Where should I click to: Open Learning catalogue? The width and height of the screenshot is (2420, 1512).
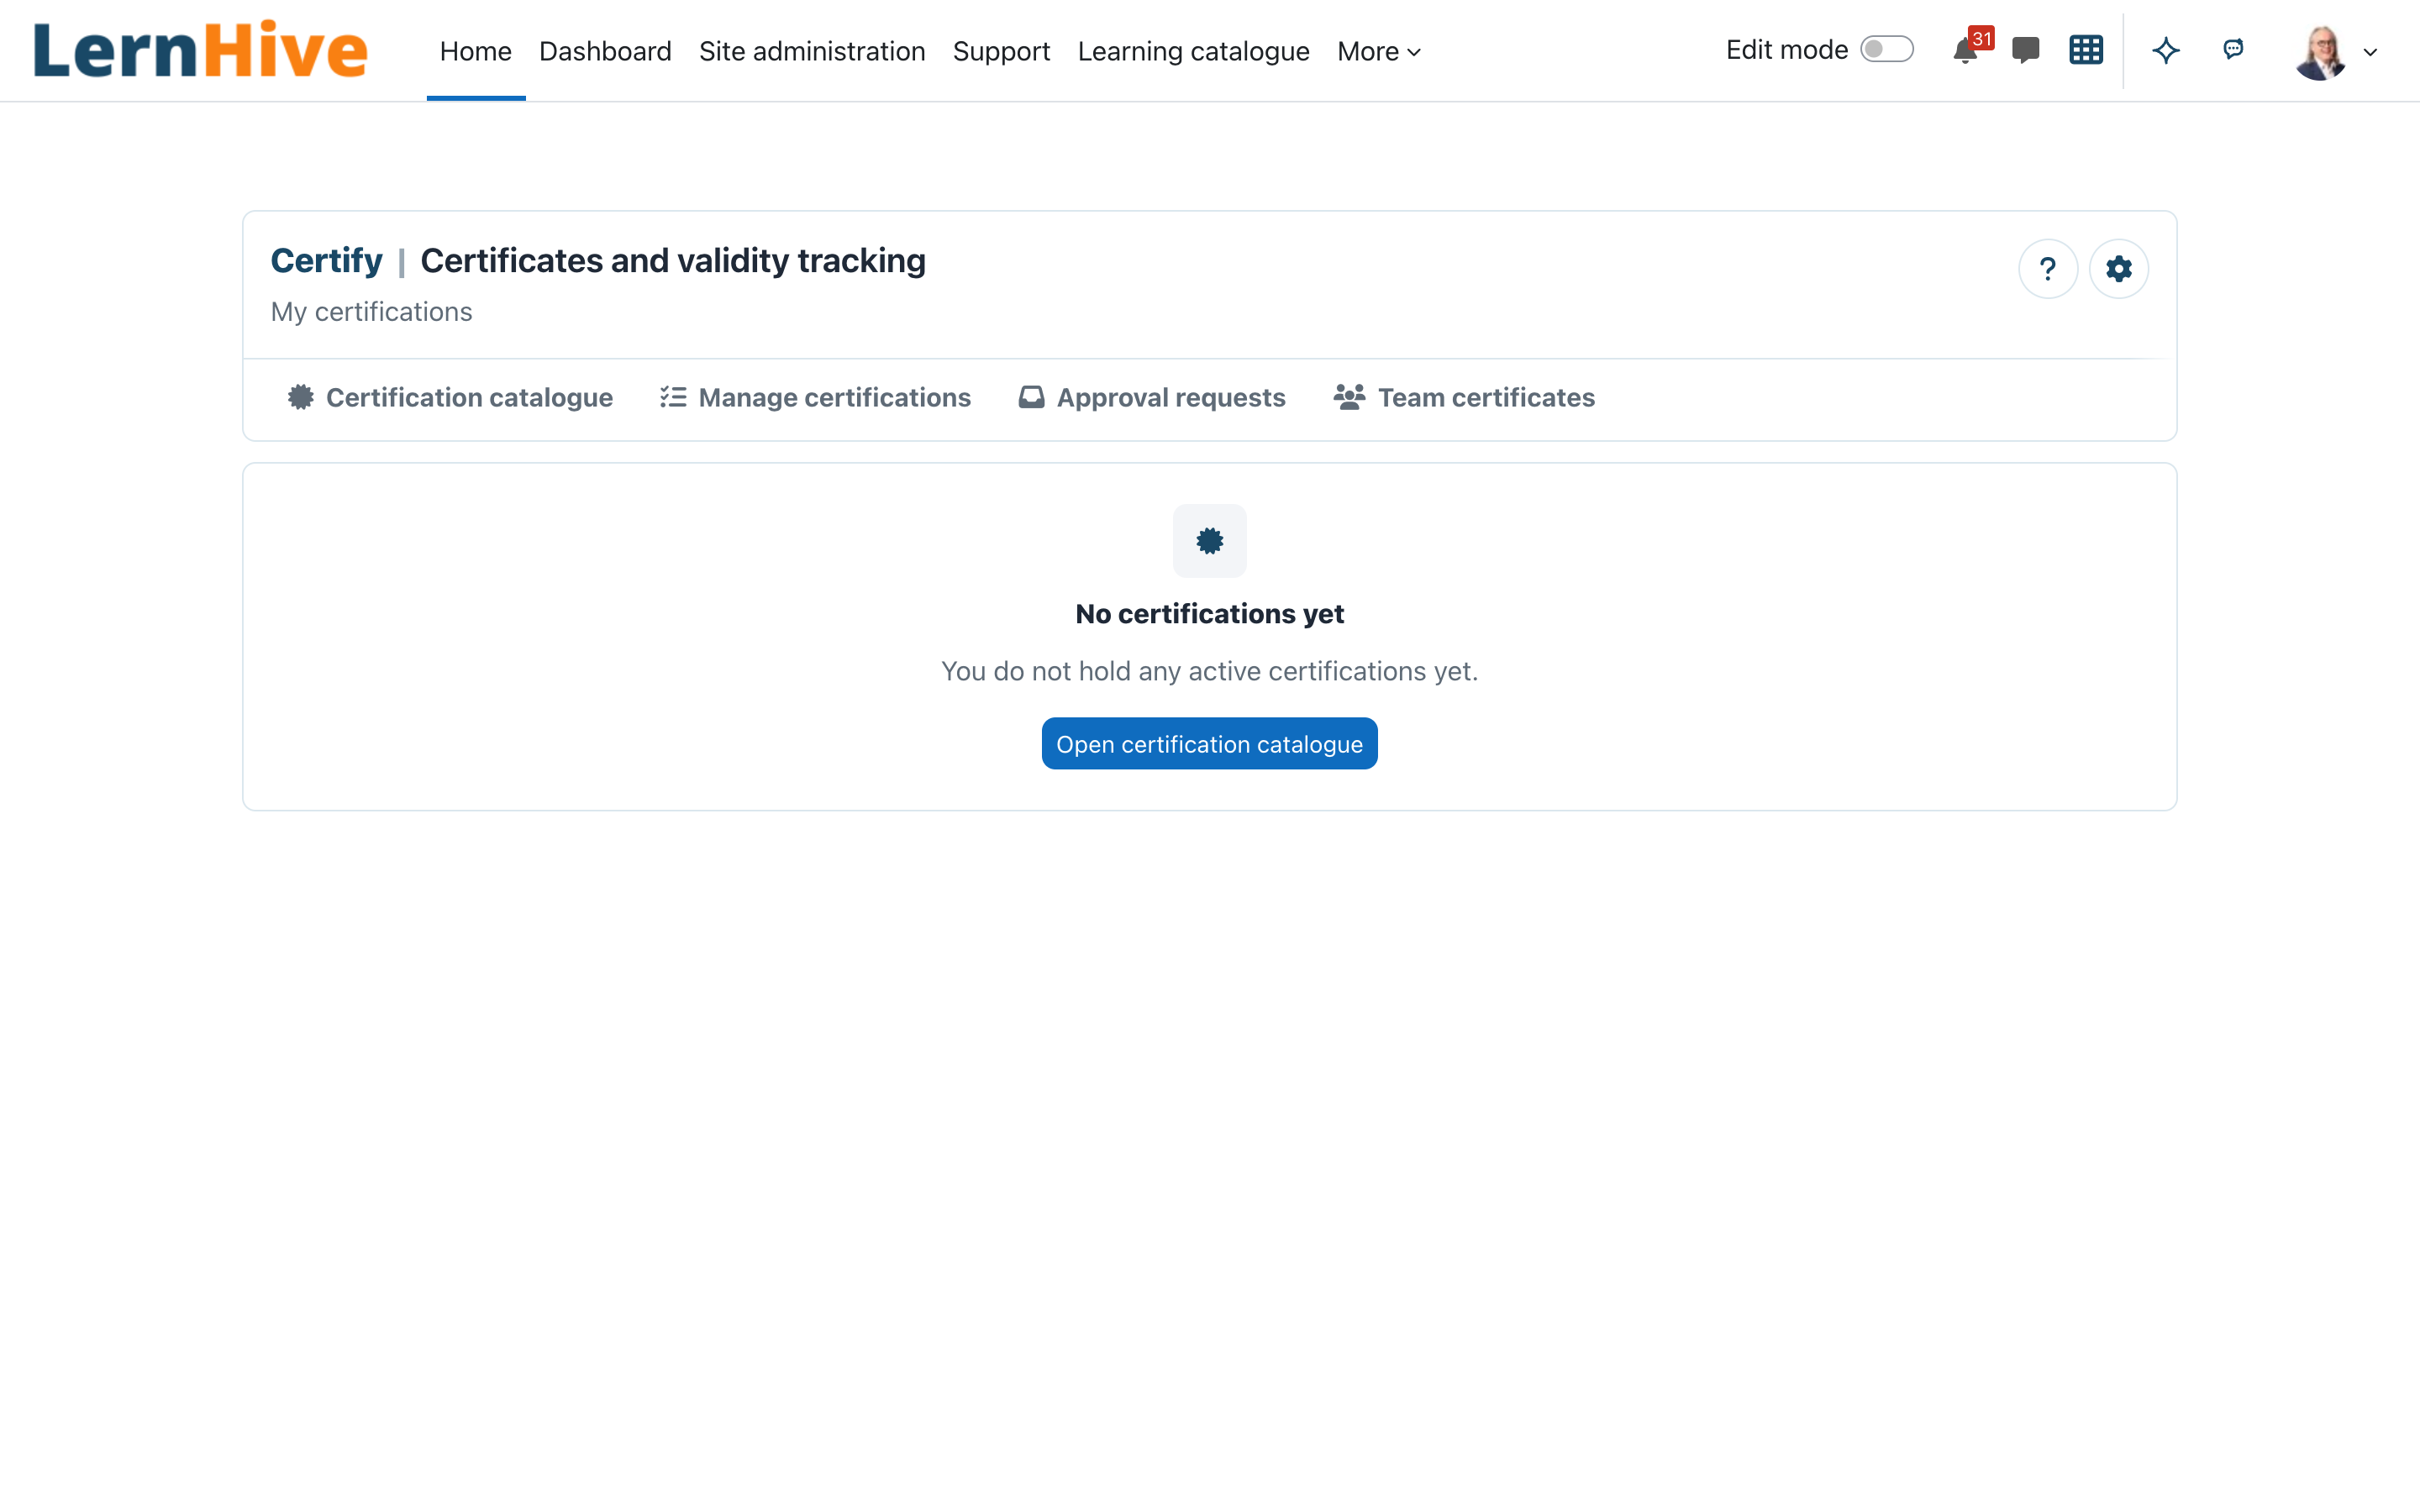tap(1193, 51)
